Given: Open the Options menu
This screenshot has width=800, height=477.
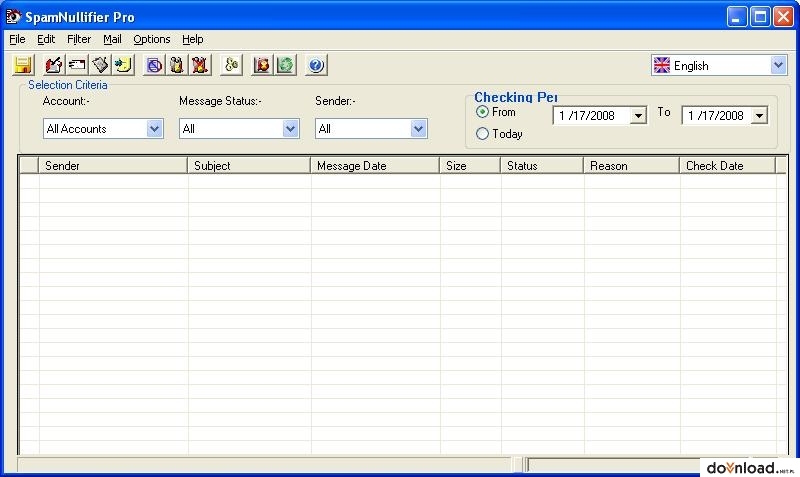Looking at the screenshot, I should tap(152, 39).
